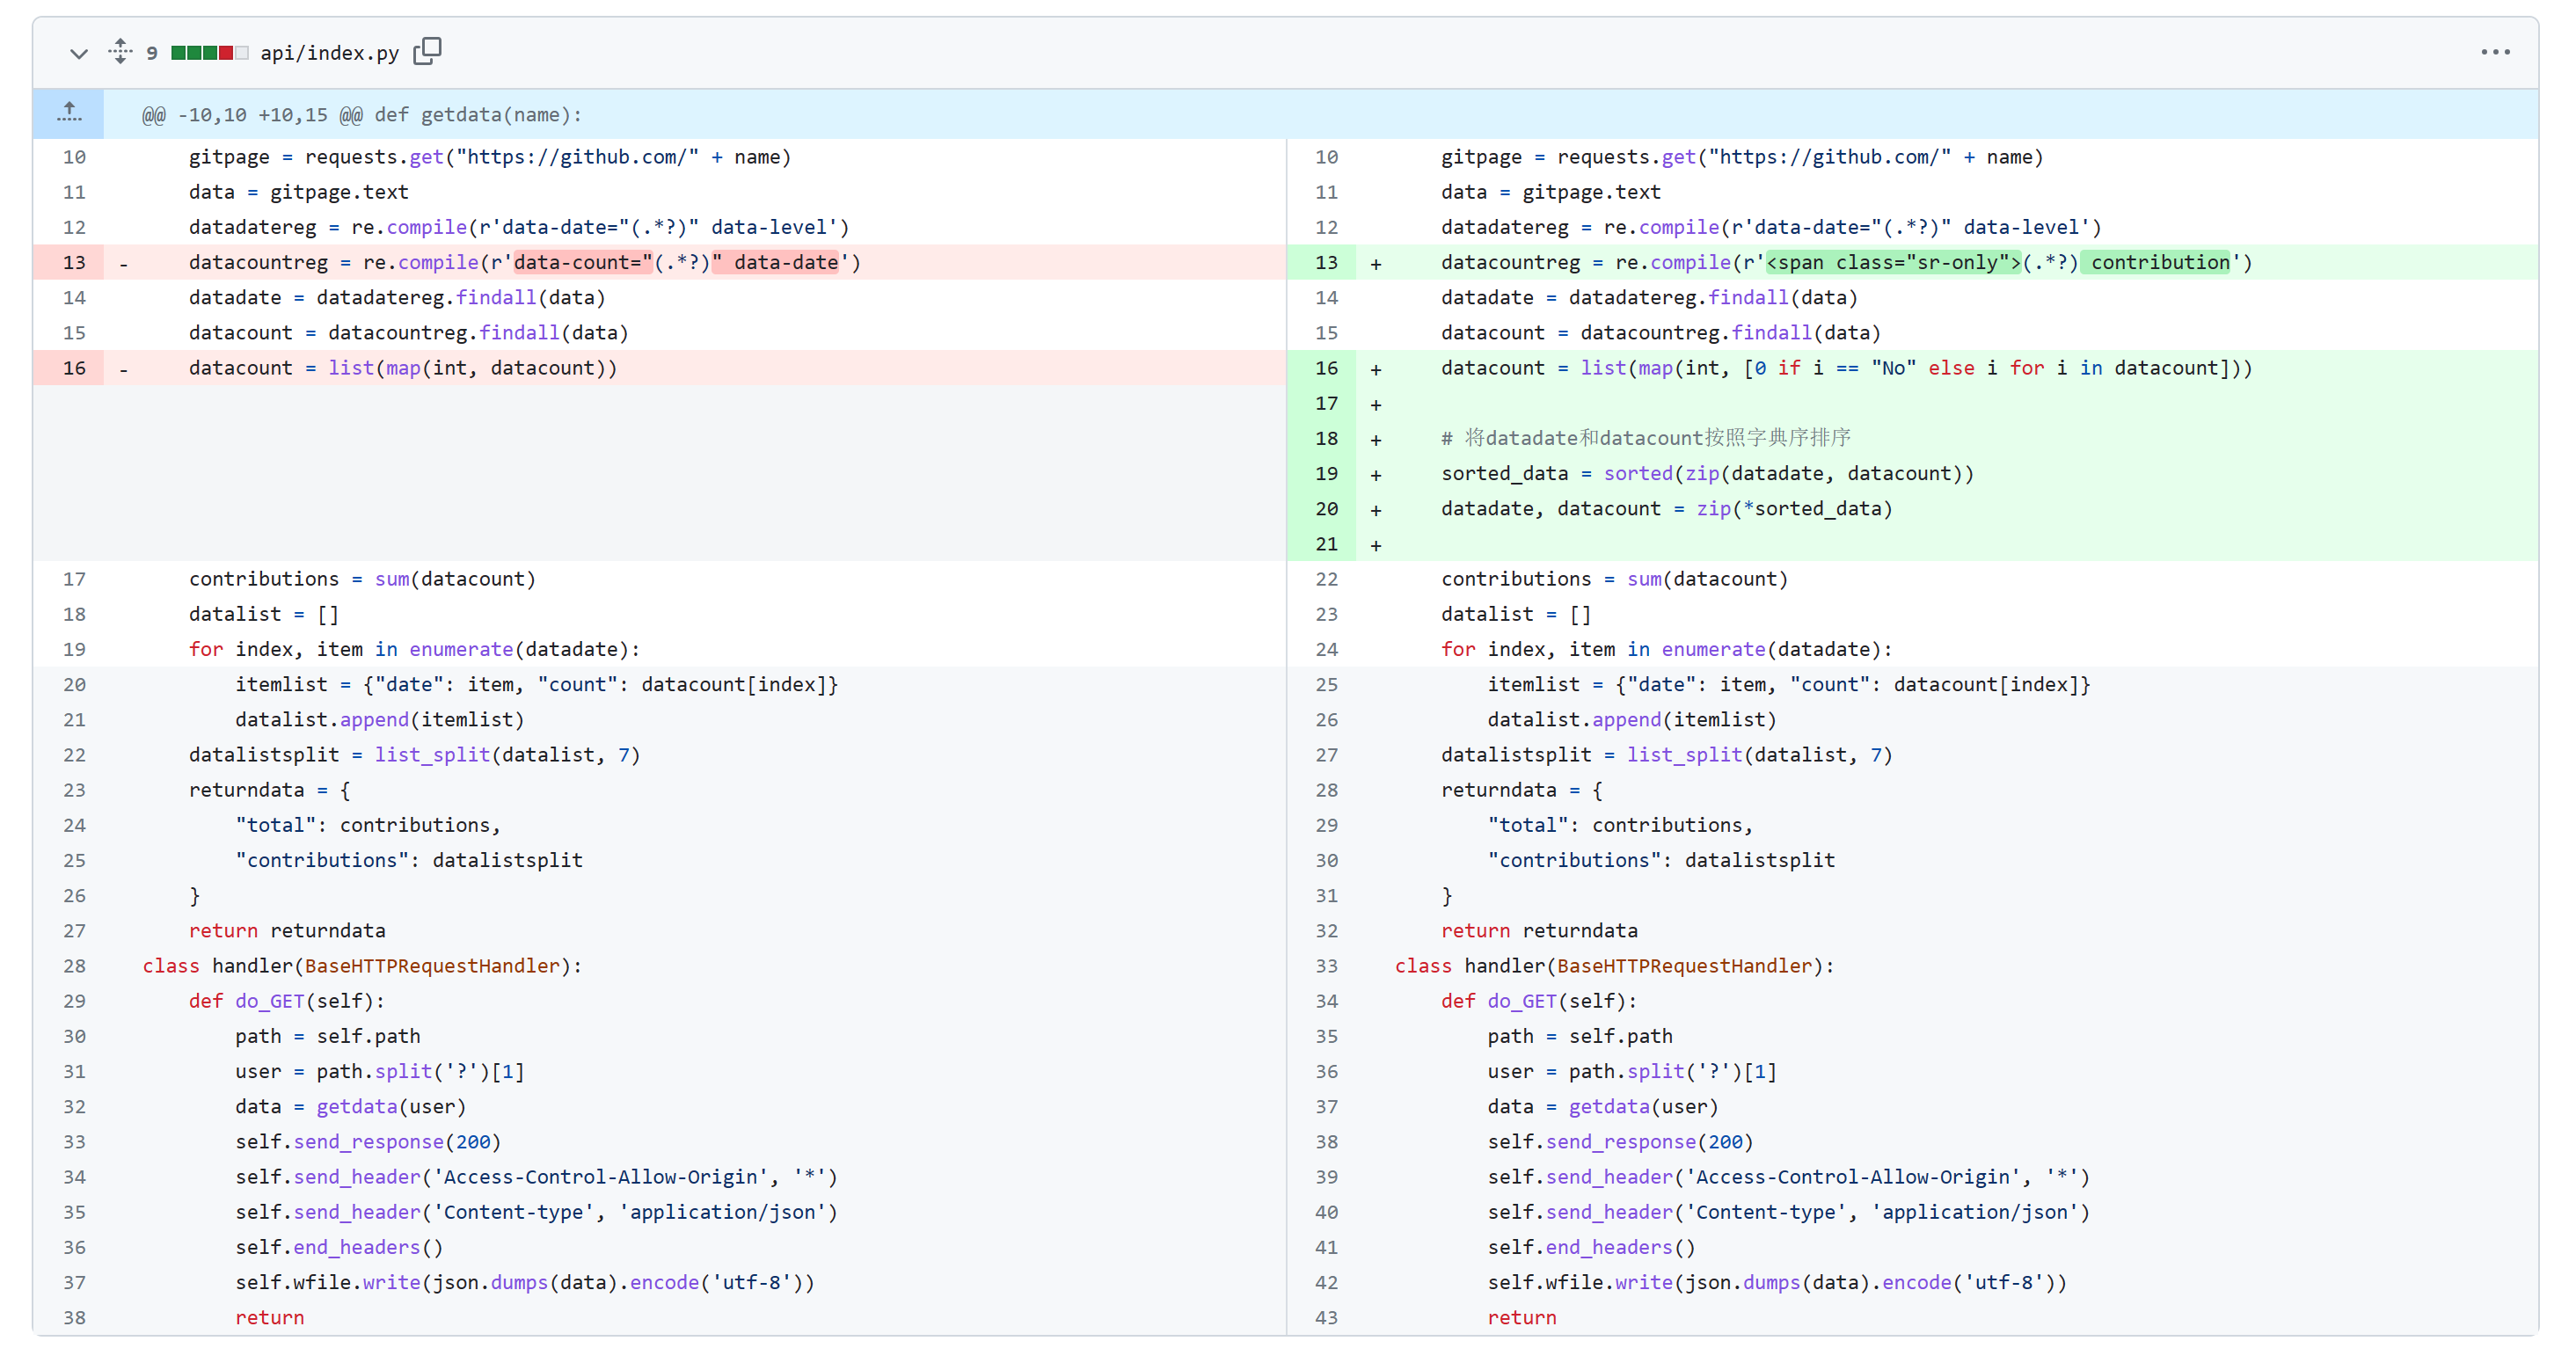Collapse the api/index.py file diff
Viewport: 2576px width, 1363px height.
coord(78,53)
